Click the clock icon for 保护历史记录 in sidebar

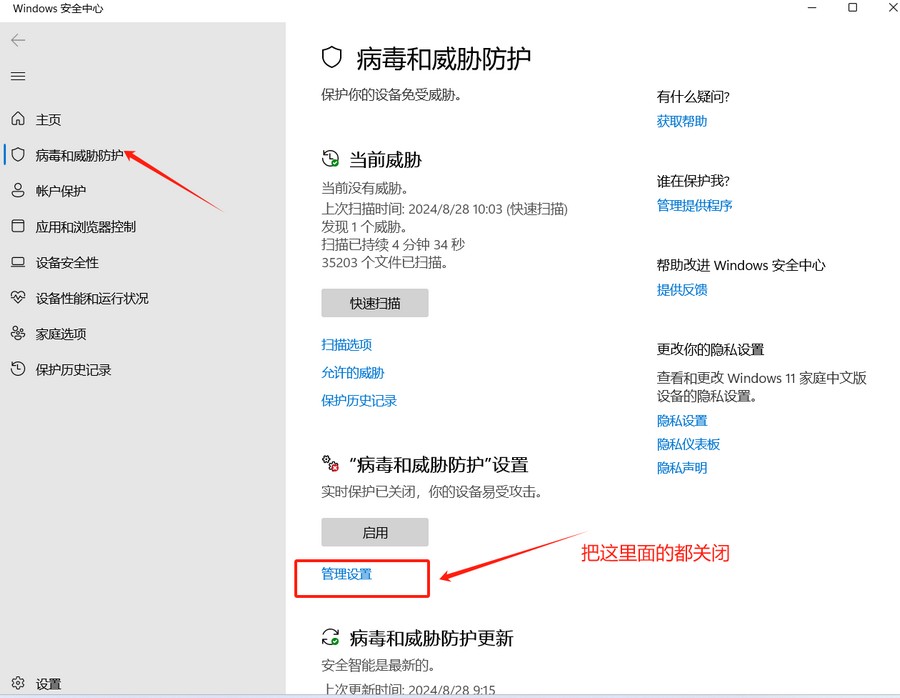click(18, 369)
